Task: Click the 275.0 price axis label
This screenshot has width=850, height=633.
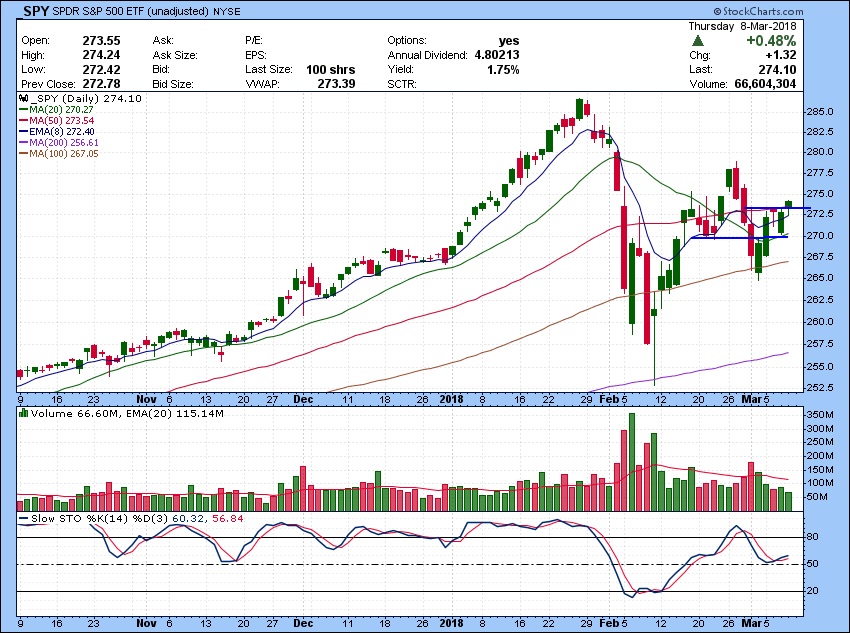Action: 822,193
